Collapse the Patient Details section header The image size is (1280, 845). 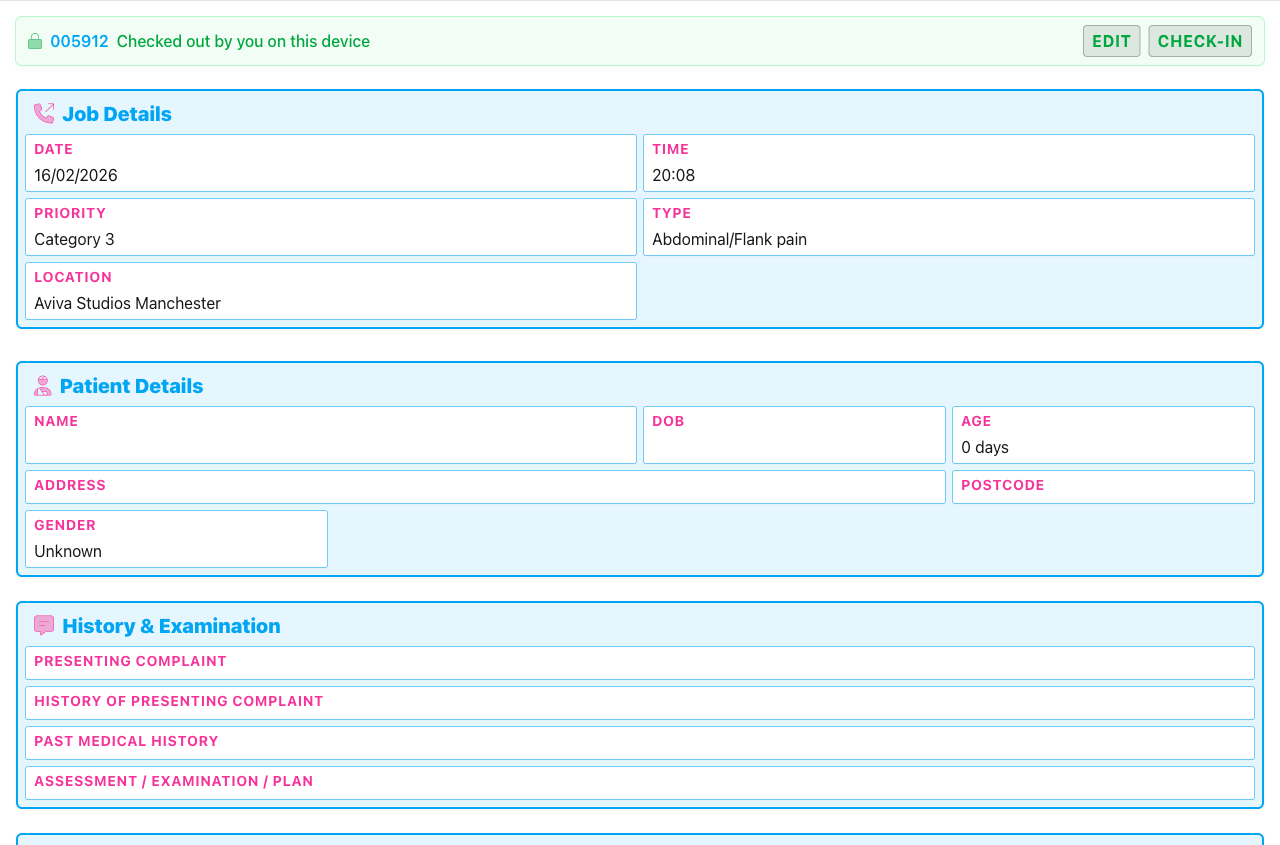132,385
